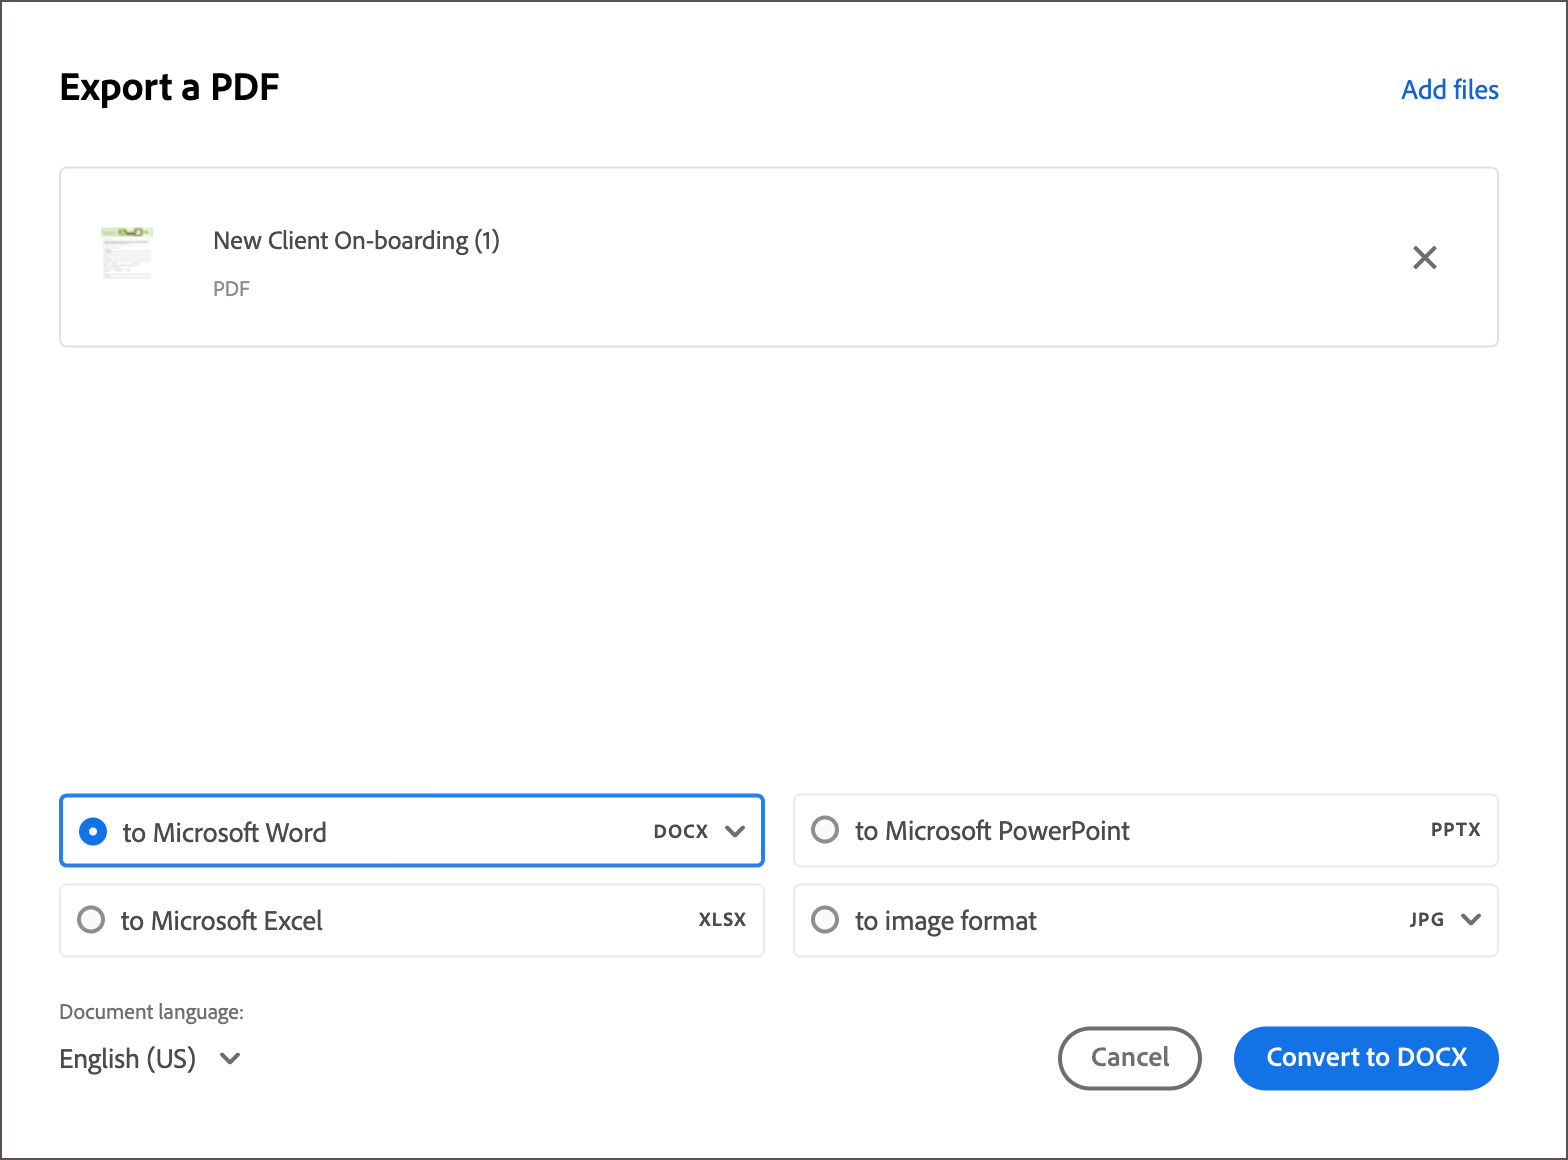
Task: Select the to image format radio button
Action: pyautogui.click(x=825, y=920)
